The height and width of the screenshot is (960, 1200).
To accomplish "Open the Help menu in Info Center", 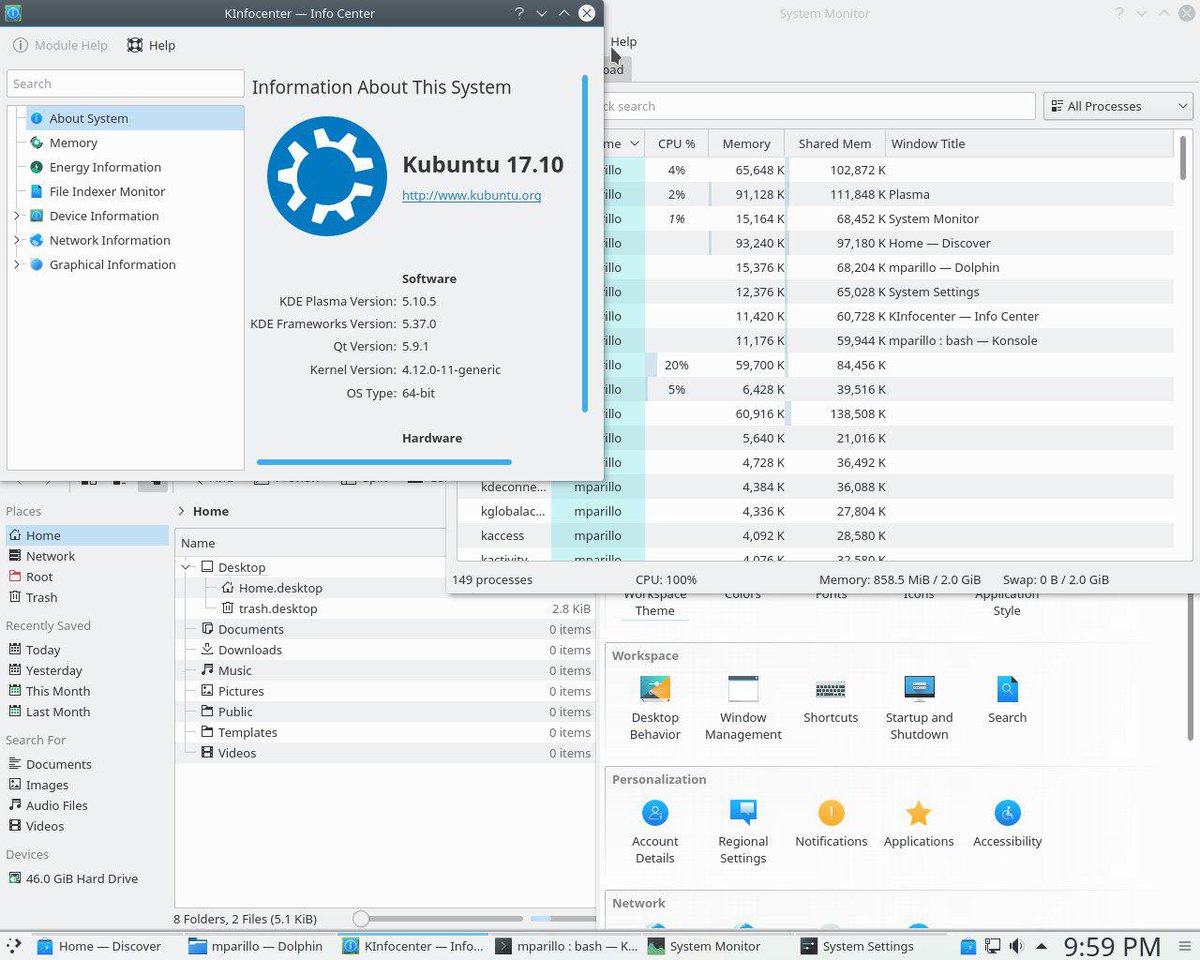I will tap(151, 45).
